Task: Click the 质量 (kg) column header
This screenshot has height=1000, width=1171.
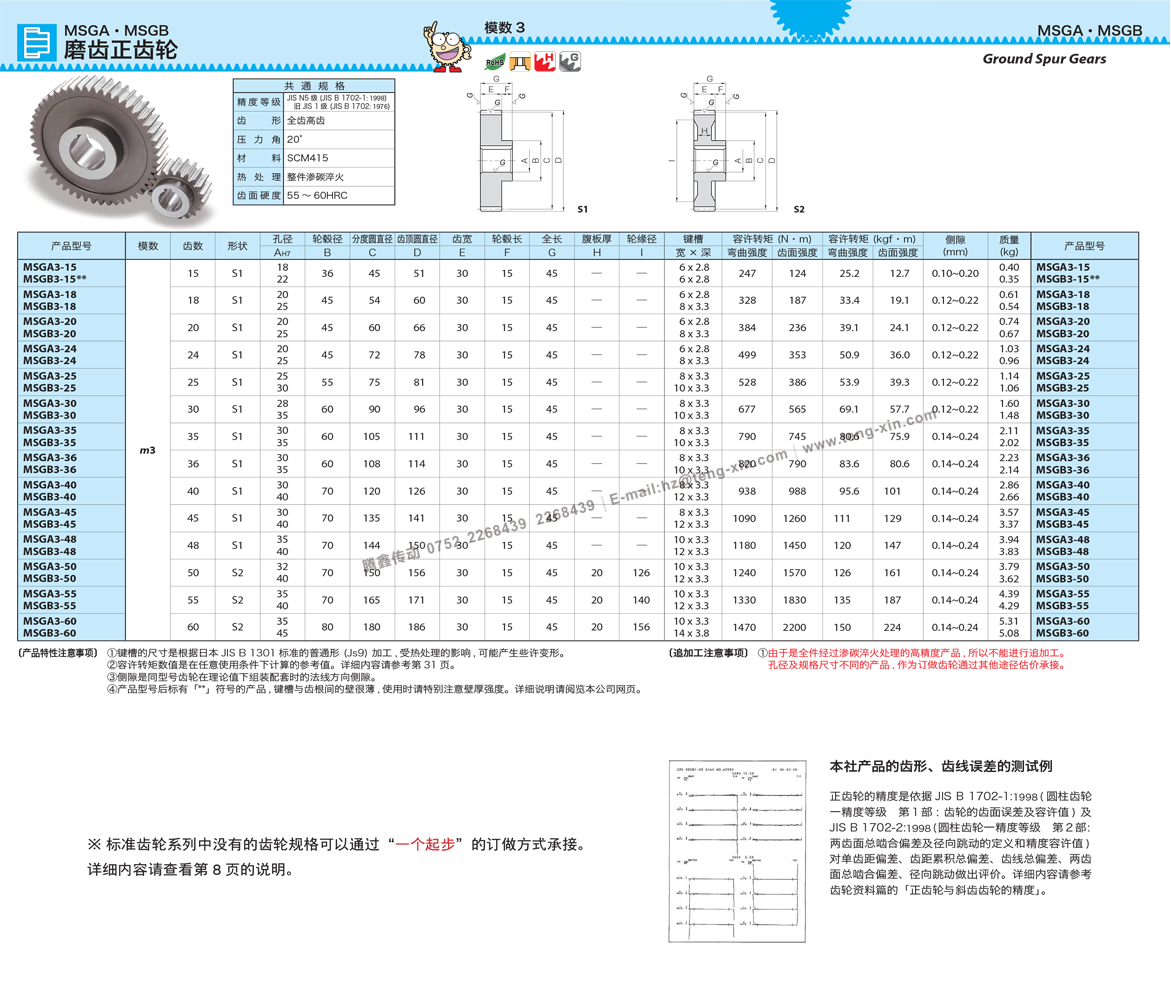Action: point(1009,246)
